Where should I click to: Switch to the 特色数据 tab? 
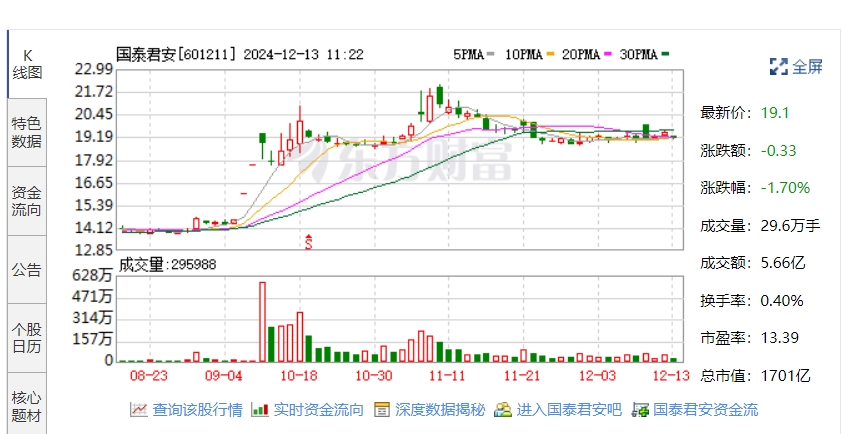27,133
